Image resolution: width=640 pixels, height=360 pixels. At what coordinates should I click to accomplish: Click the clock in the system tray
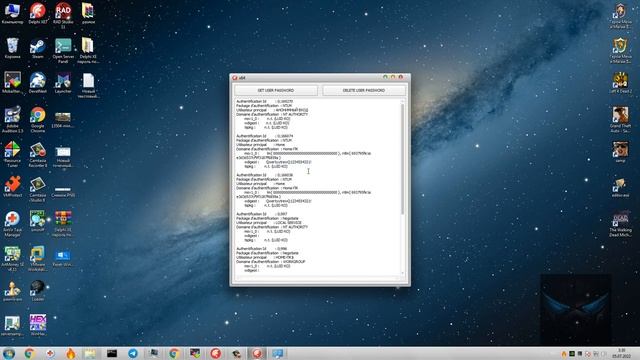(622, 353)
